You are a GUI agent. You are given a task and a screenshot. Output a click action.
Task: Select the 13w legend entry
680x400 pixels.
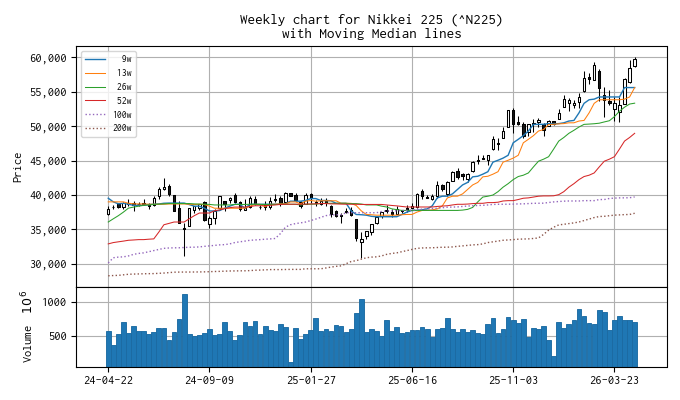point(108,73)
